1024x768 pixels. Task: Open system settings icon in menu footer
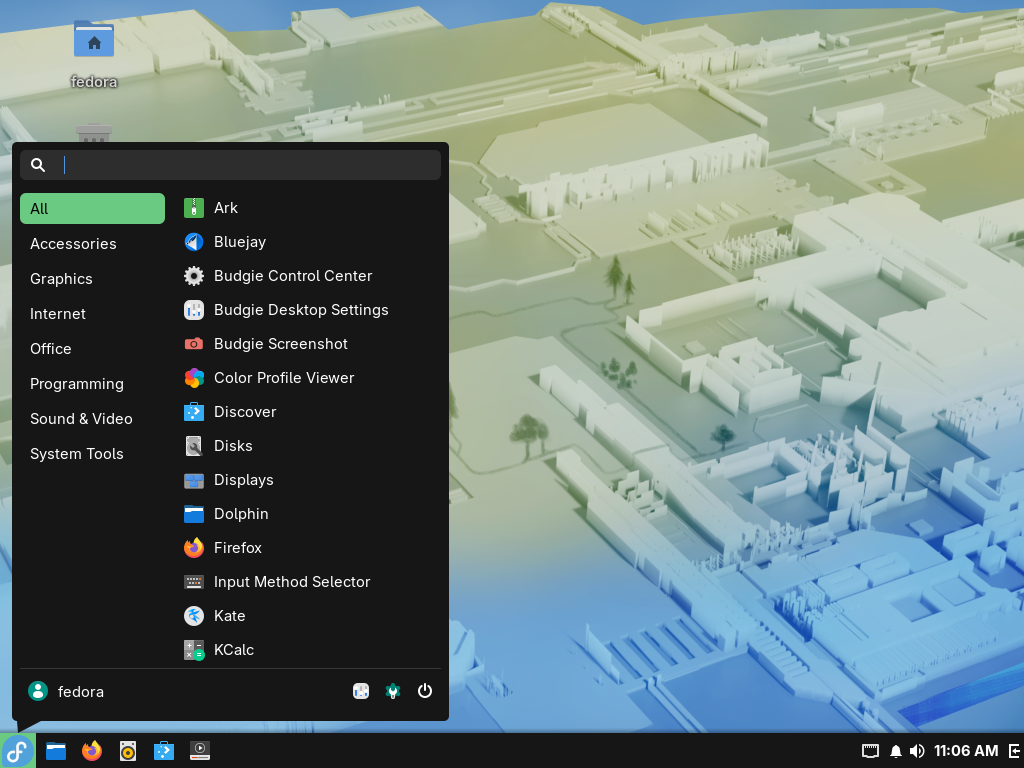[x=392, y=691]
